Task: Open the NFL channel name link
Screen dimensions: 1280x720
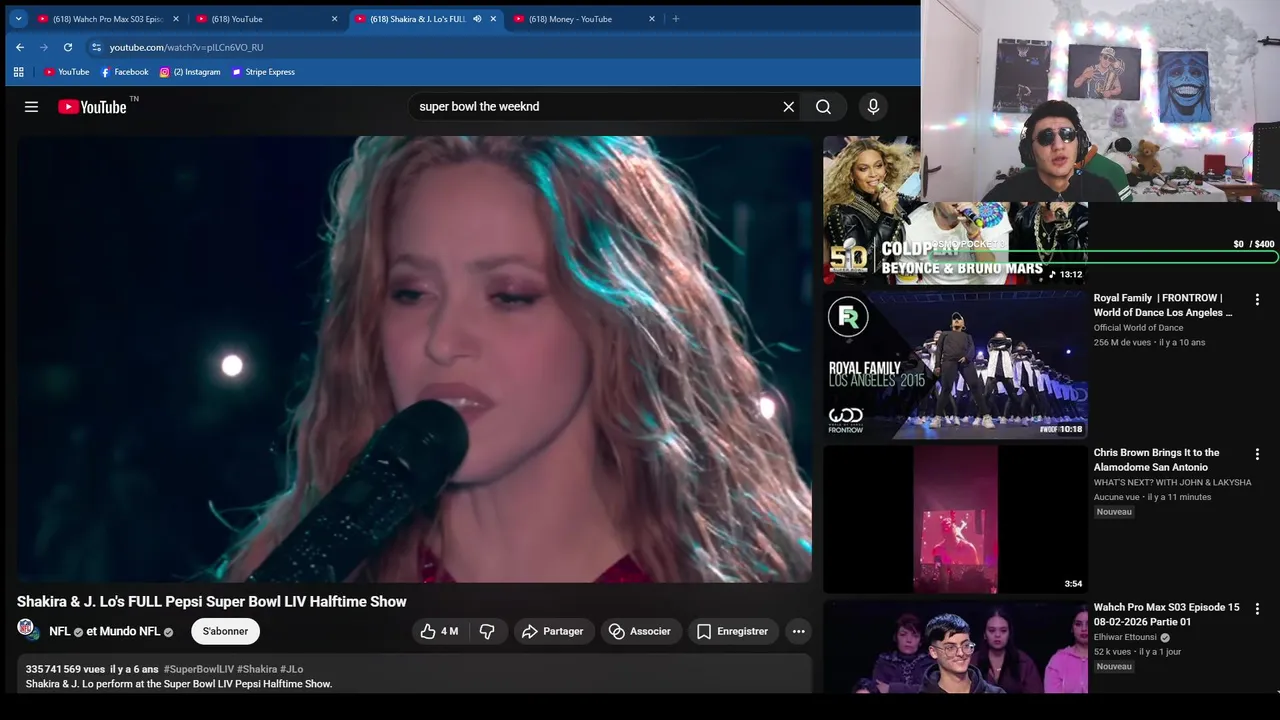Action: coord(60,632)
